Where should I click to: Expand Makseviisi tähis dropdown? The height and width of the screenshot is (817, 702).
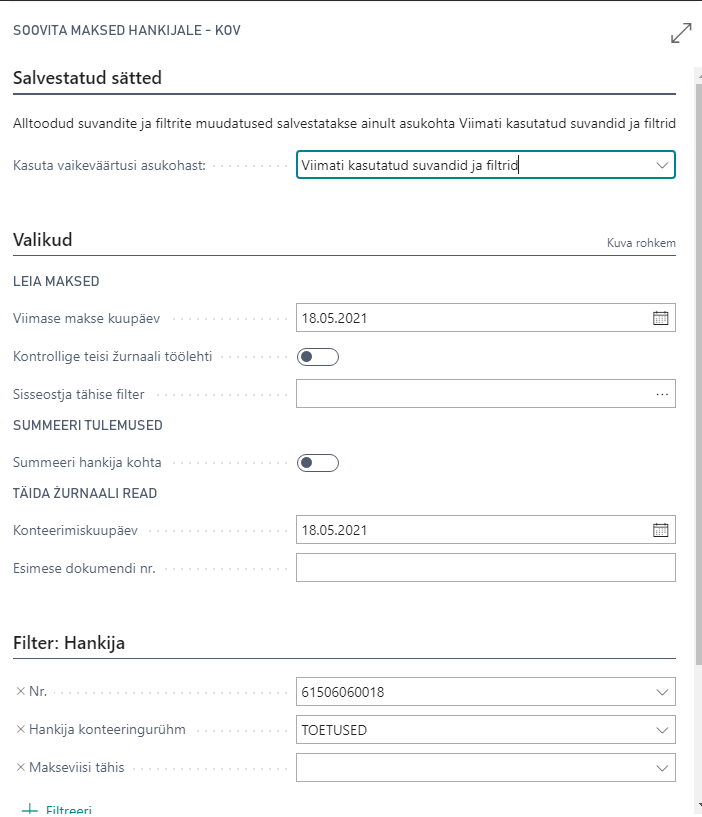click(x=661, y=768)
